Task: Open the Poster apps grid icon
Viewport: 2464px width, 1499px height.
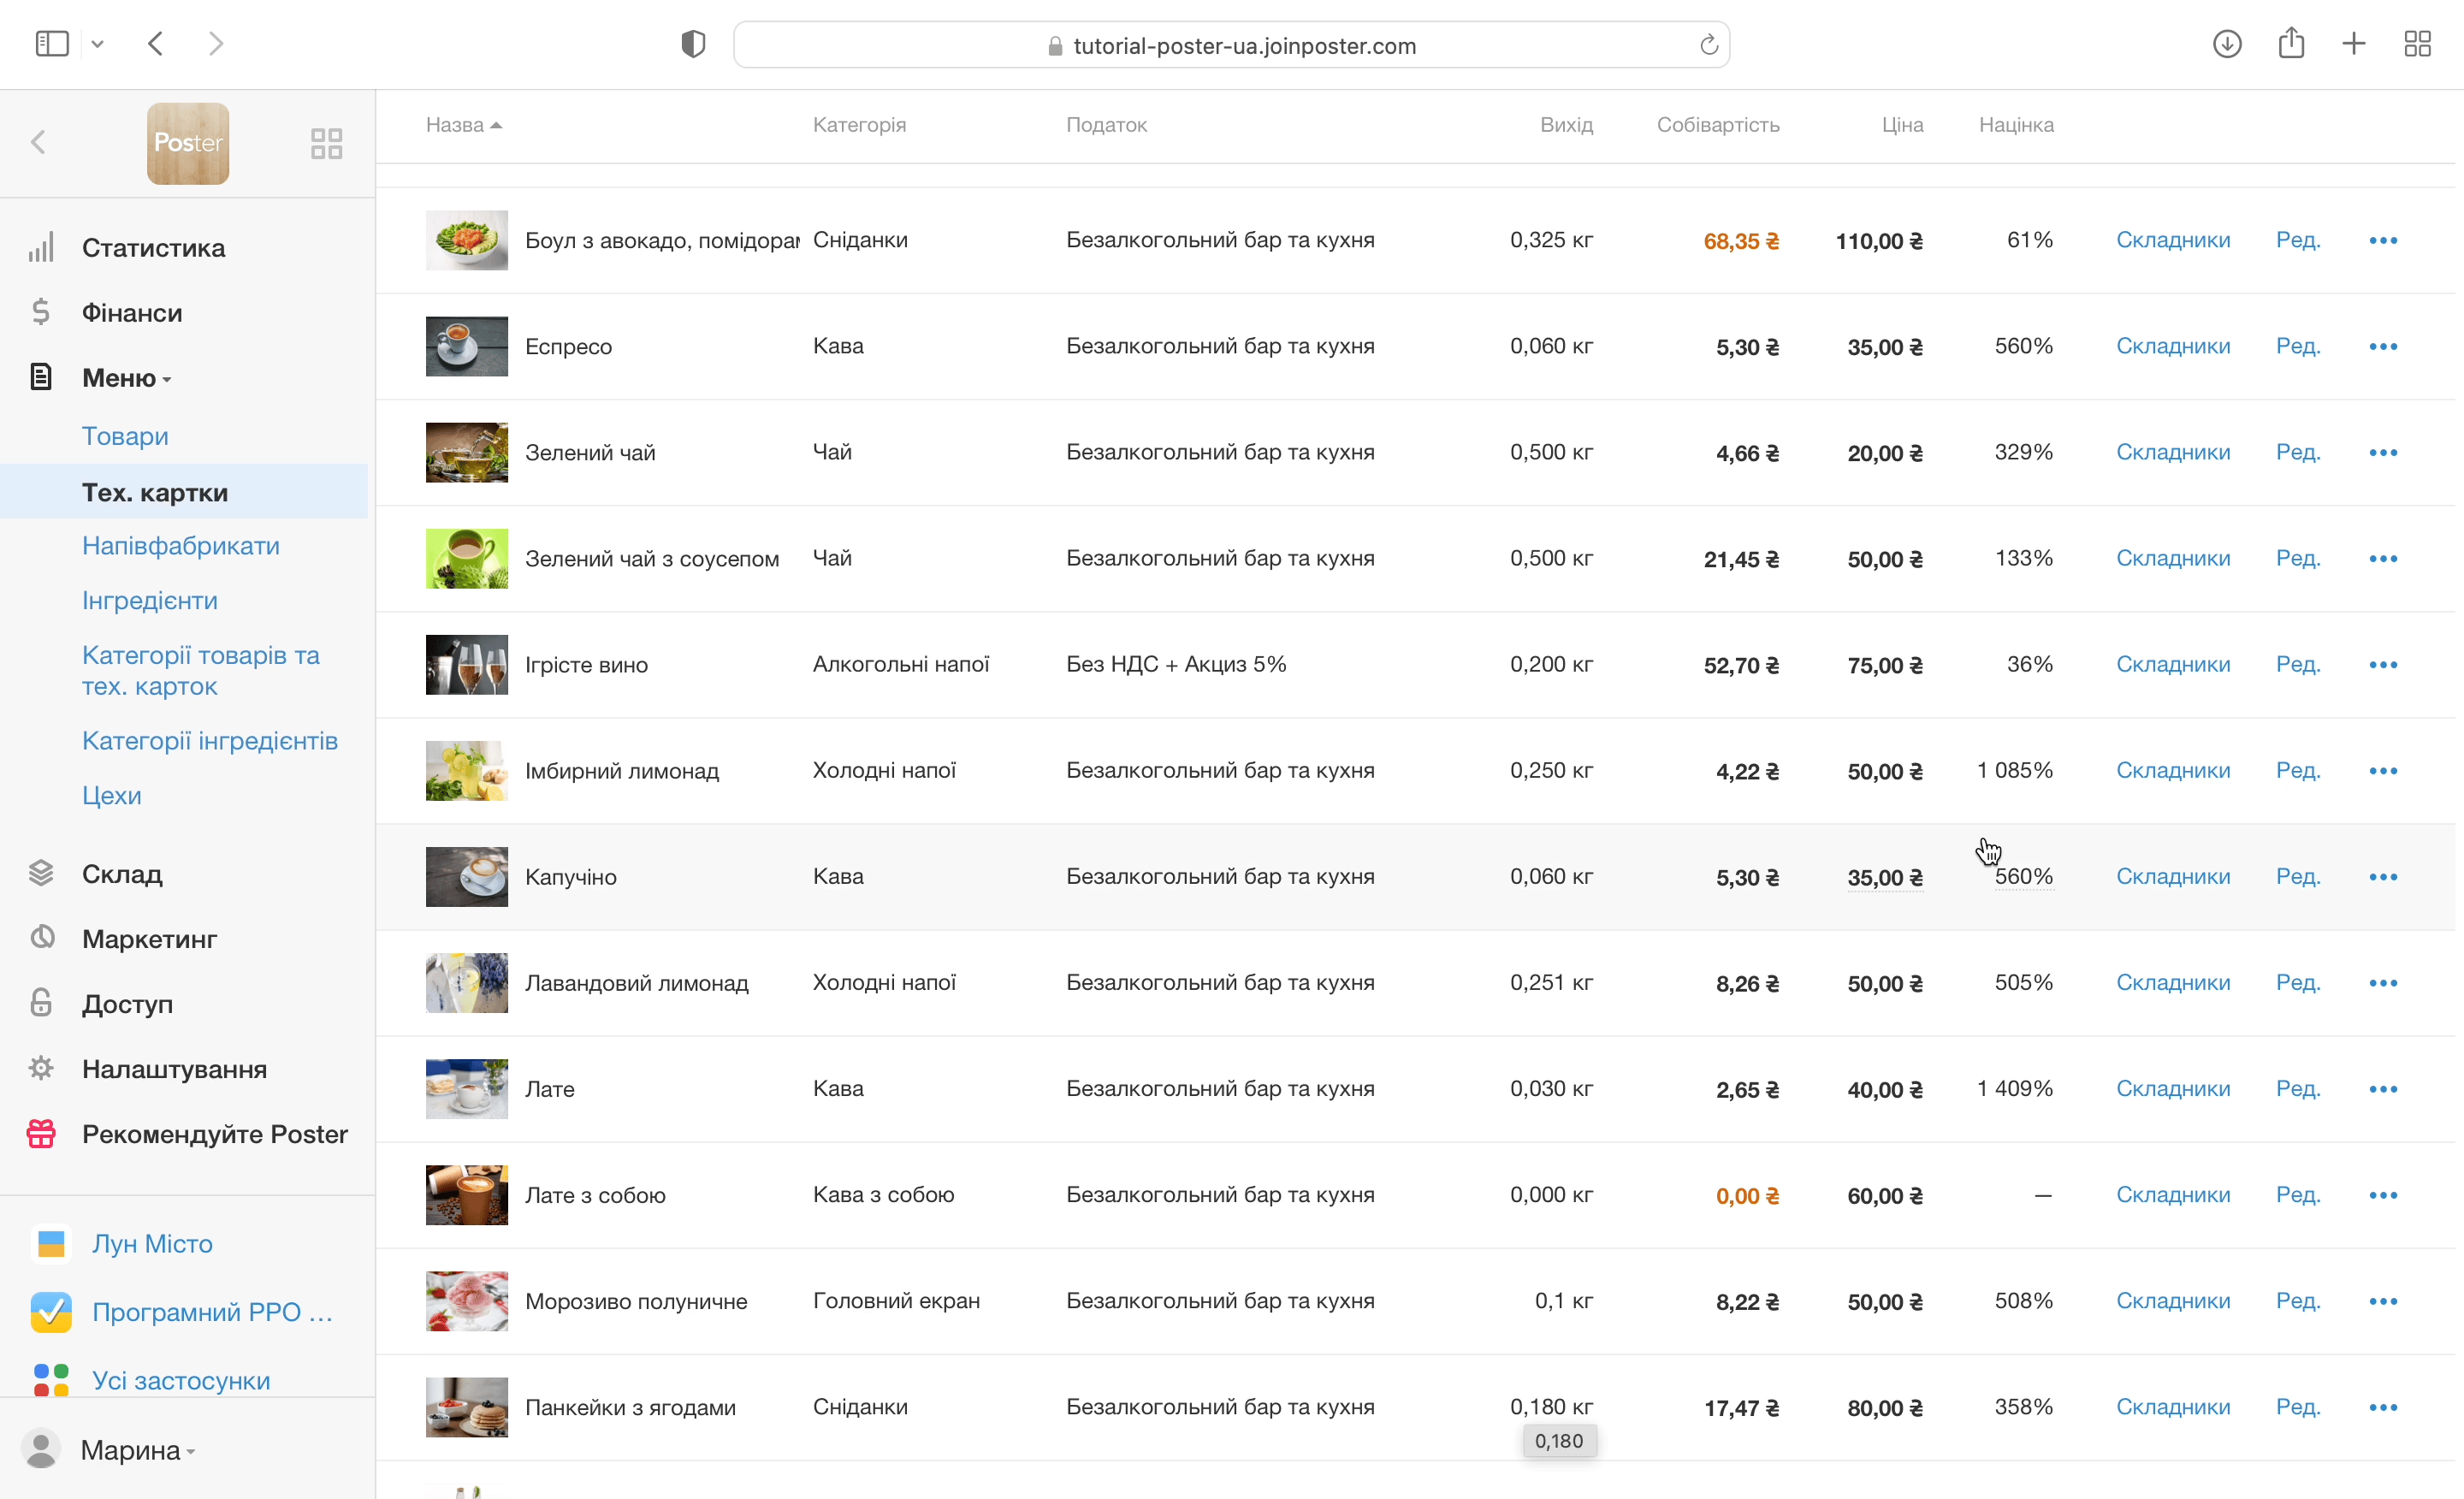Action: [x=326, y=143]
